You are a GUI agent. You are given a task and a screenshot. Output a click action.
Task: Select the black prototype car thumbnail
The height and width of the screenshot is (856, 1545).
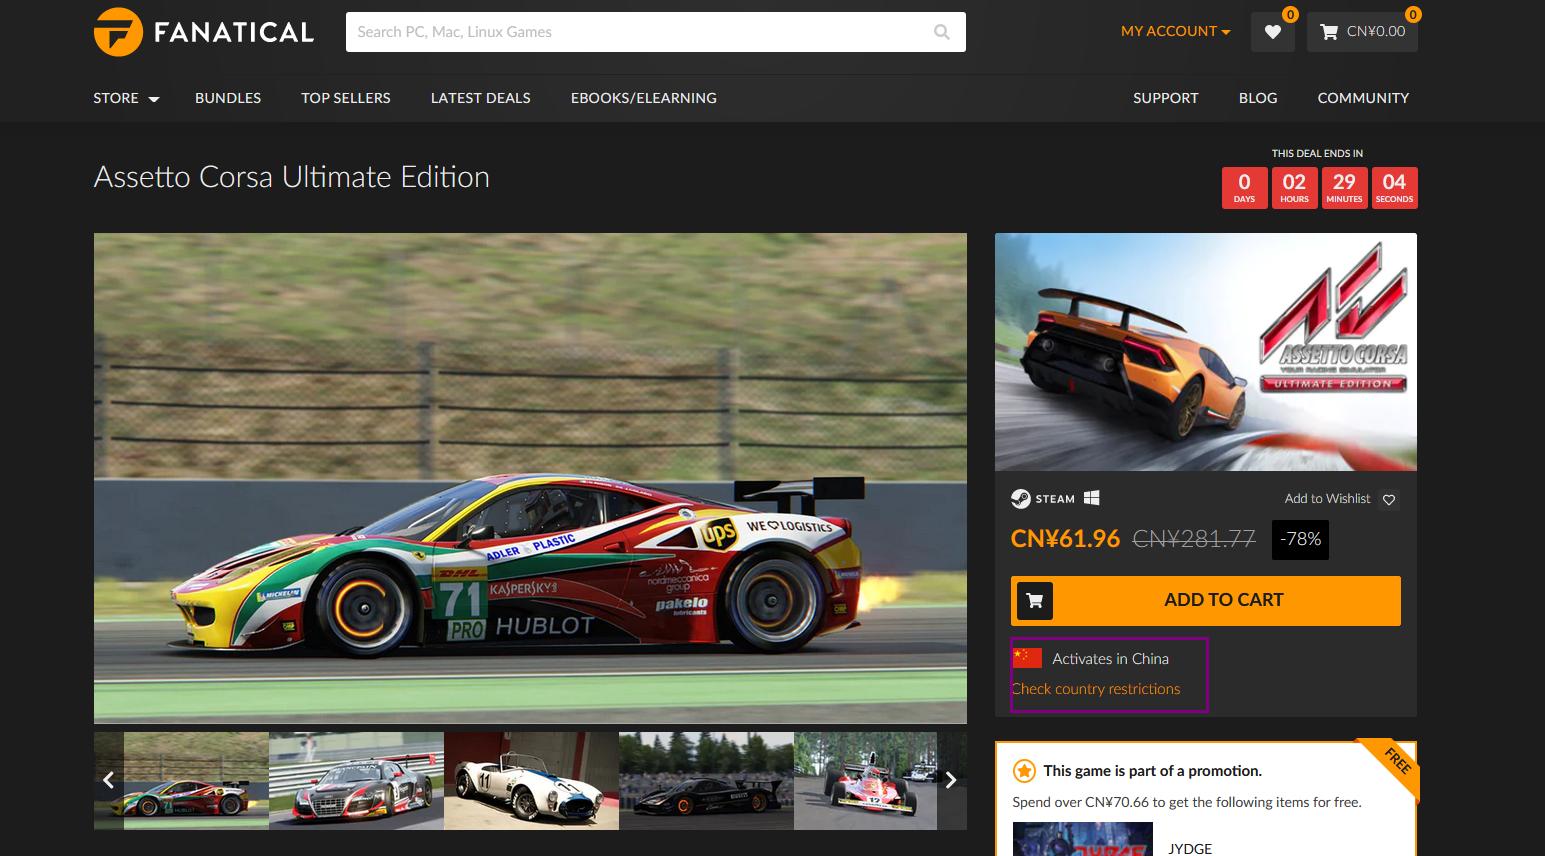pos(706,780)
